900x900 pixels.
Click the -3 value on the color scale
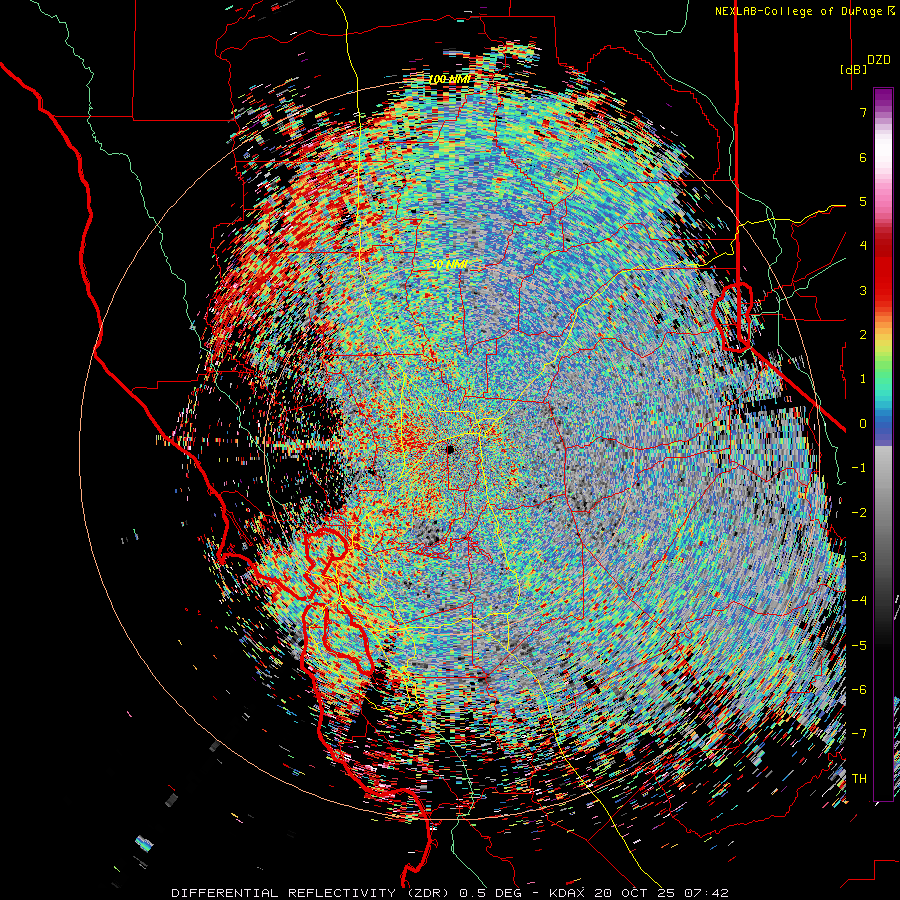tap(859, 557)
